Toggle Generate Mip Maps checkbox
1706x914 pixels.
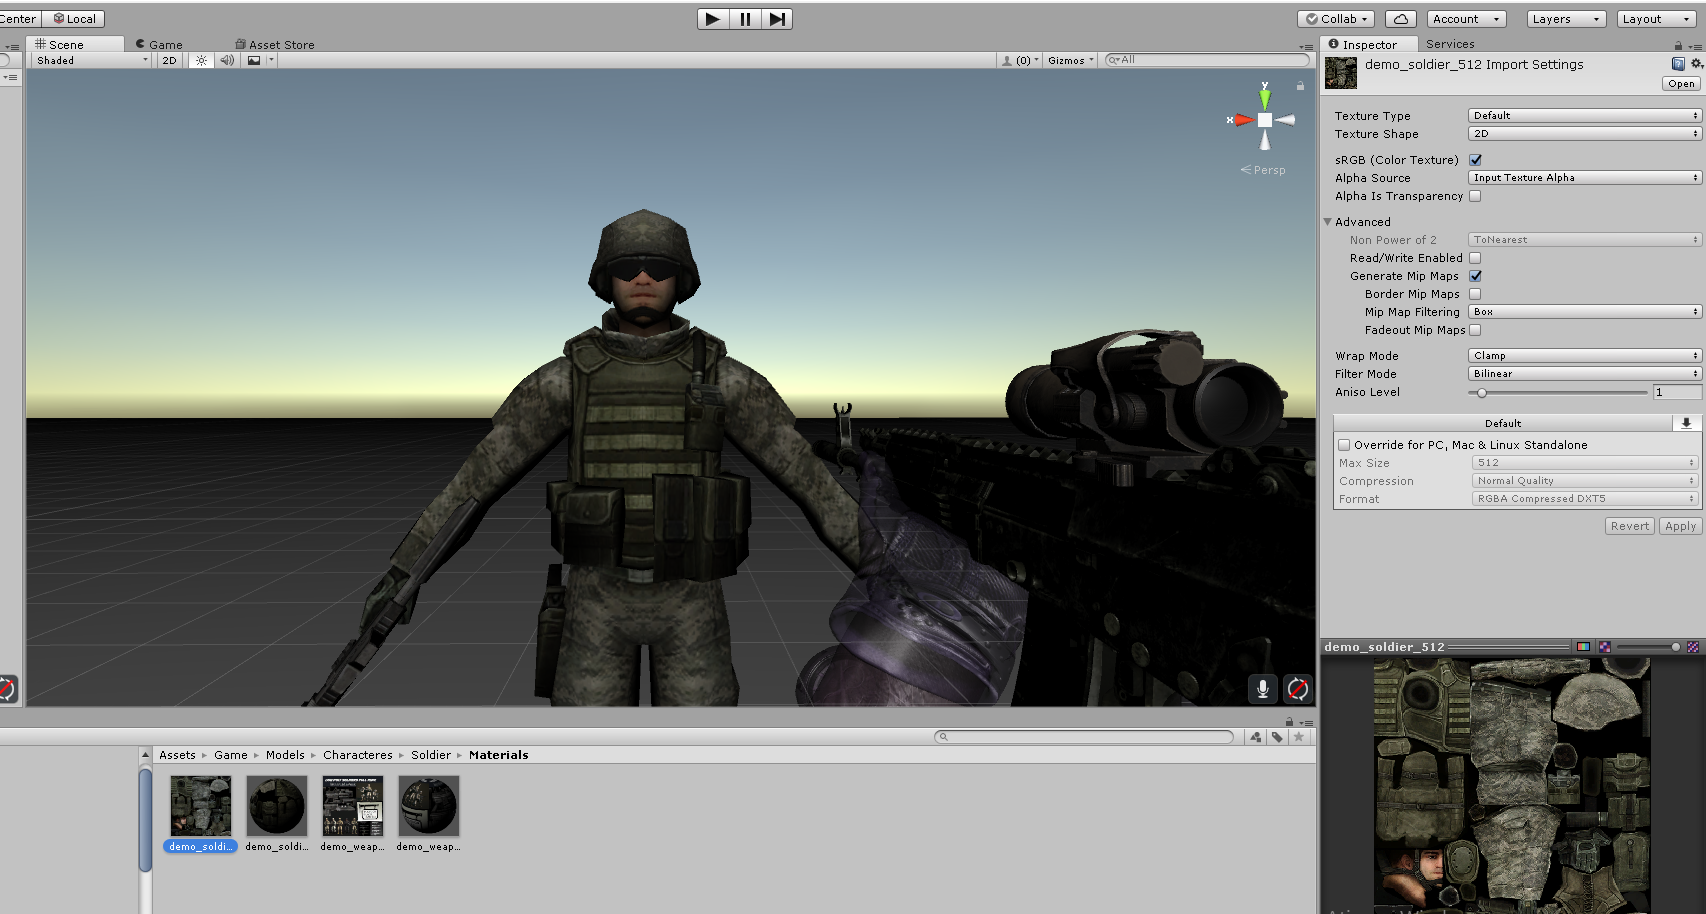pos(1475,276)
